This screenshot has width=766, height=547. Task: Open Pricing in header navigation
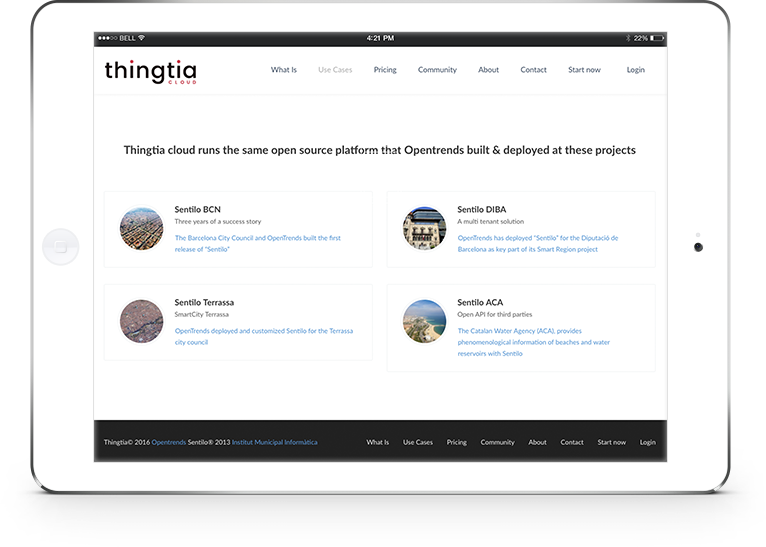(385, 70)
